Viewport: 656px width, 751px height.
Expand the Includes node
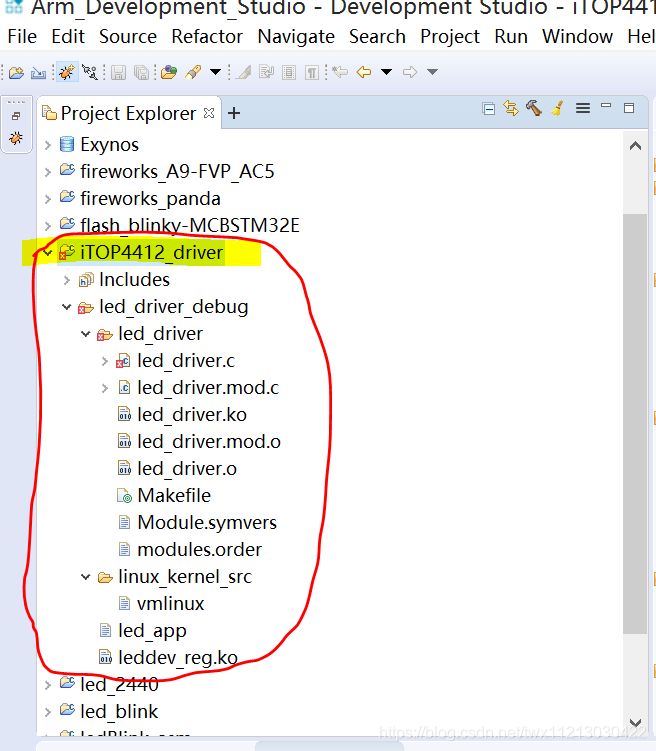click(67, 280)
